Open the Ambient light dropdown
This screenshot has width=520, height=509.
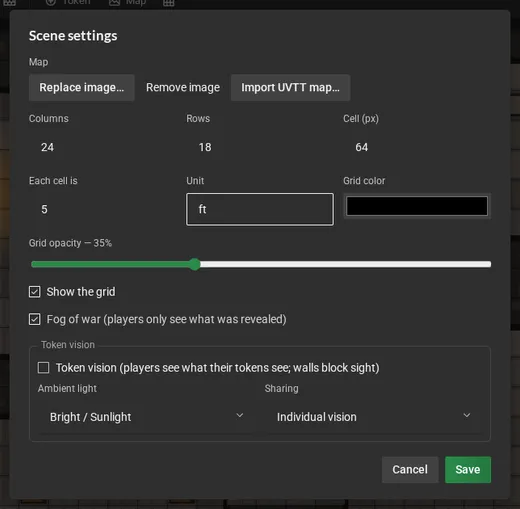[146, 417]
